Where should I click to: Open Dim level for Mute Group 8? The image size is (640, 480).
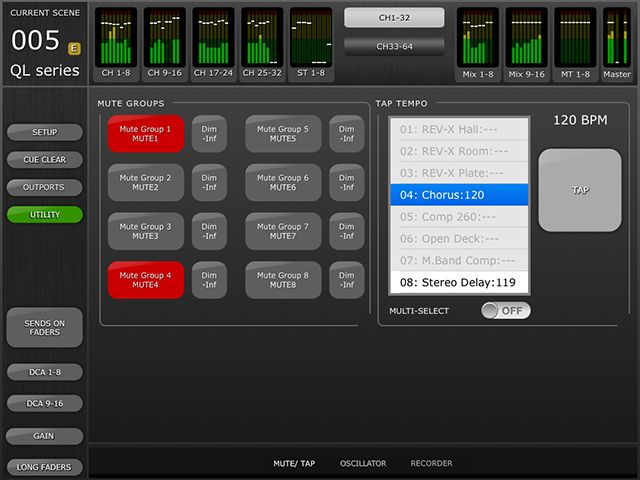(346, 280)
